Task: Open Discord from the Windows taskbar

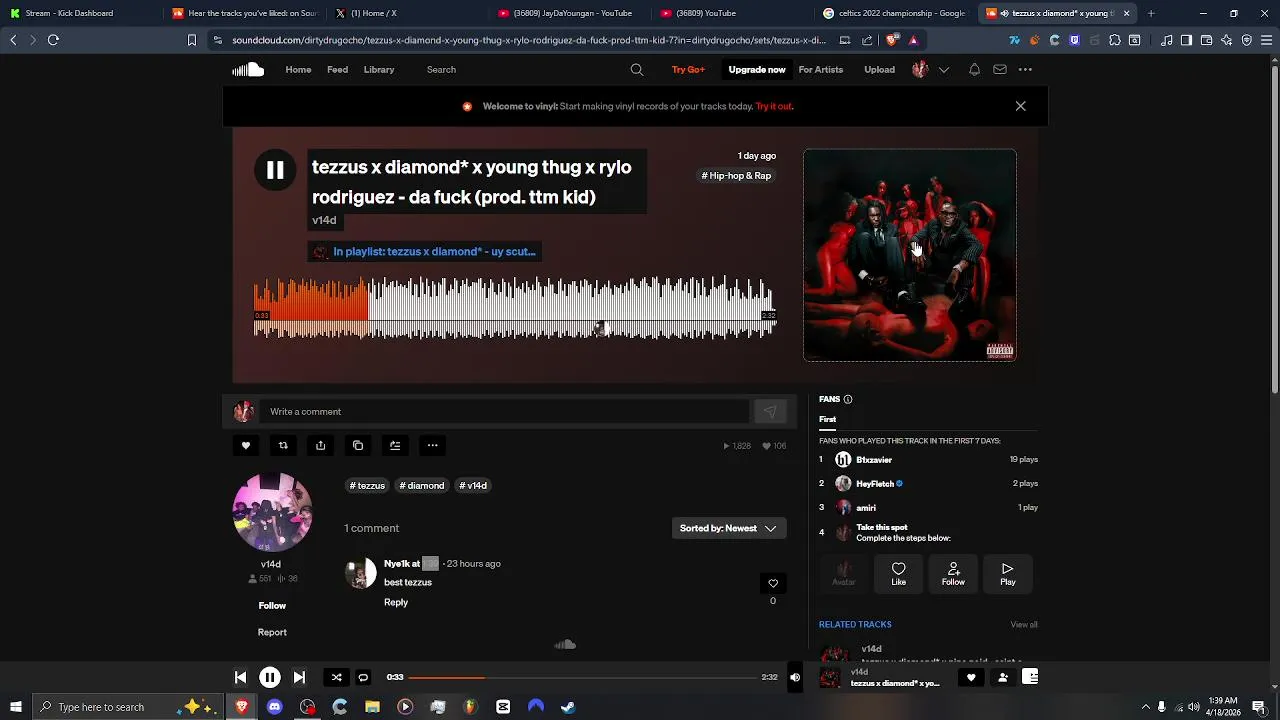Action: coord(275,707)
